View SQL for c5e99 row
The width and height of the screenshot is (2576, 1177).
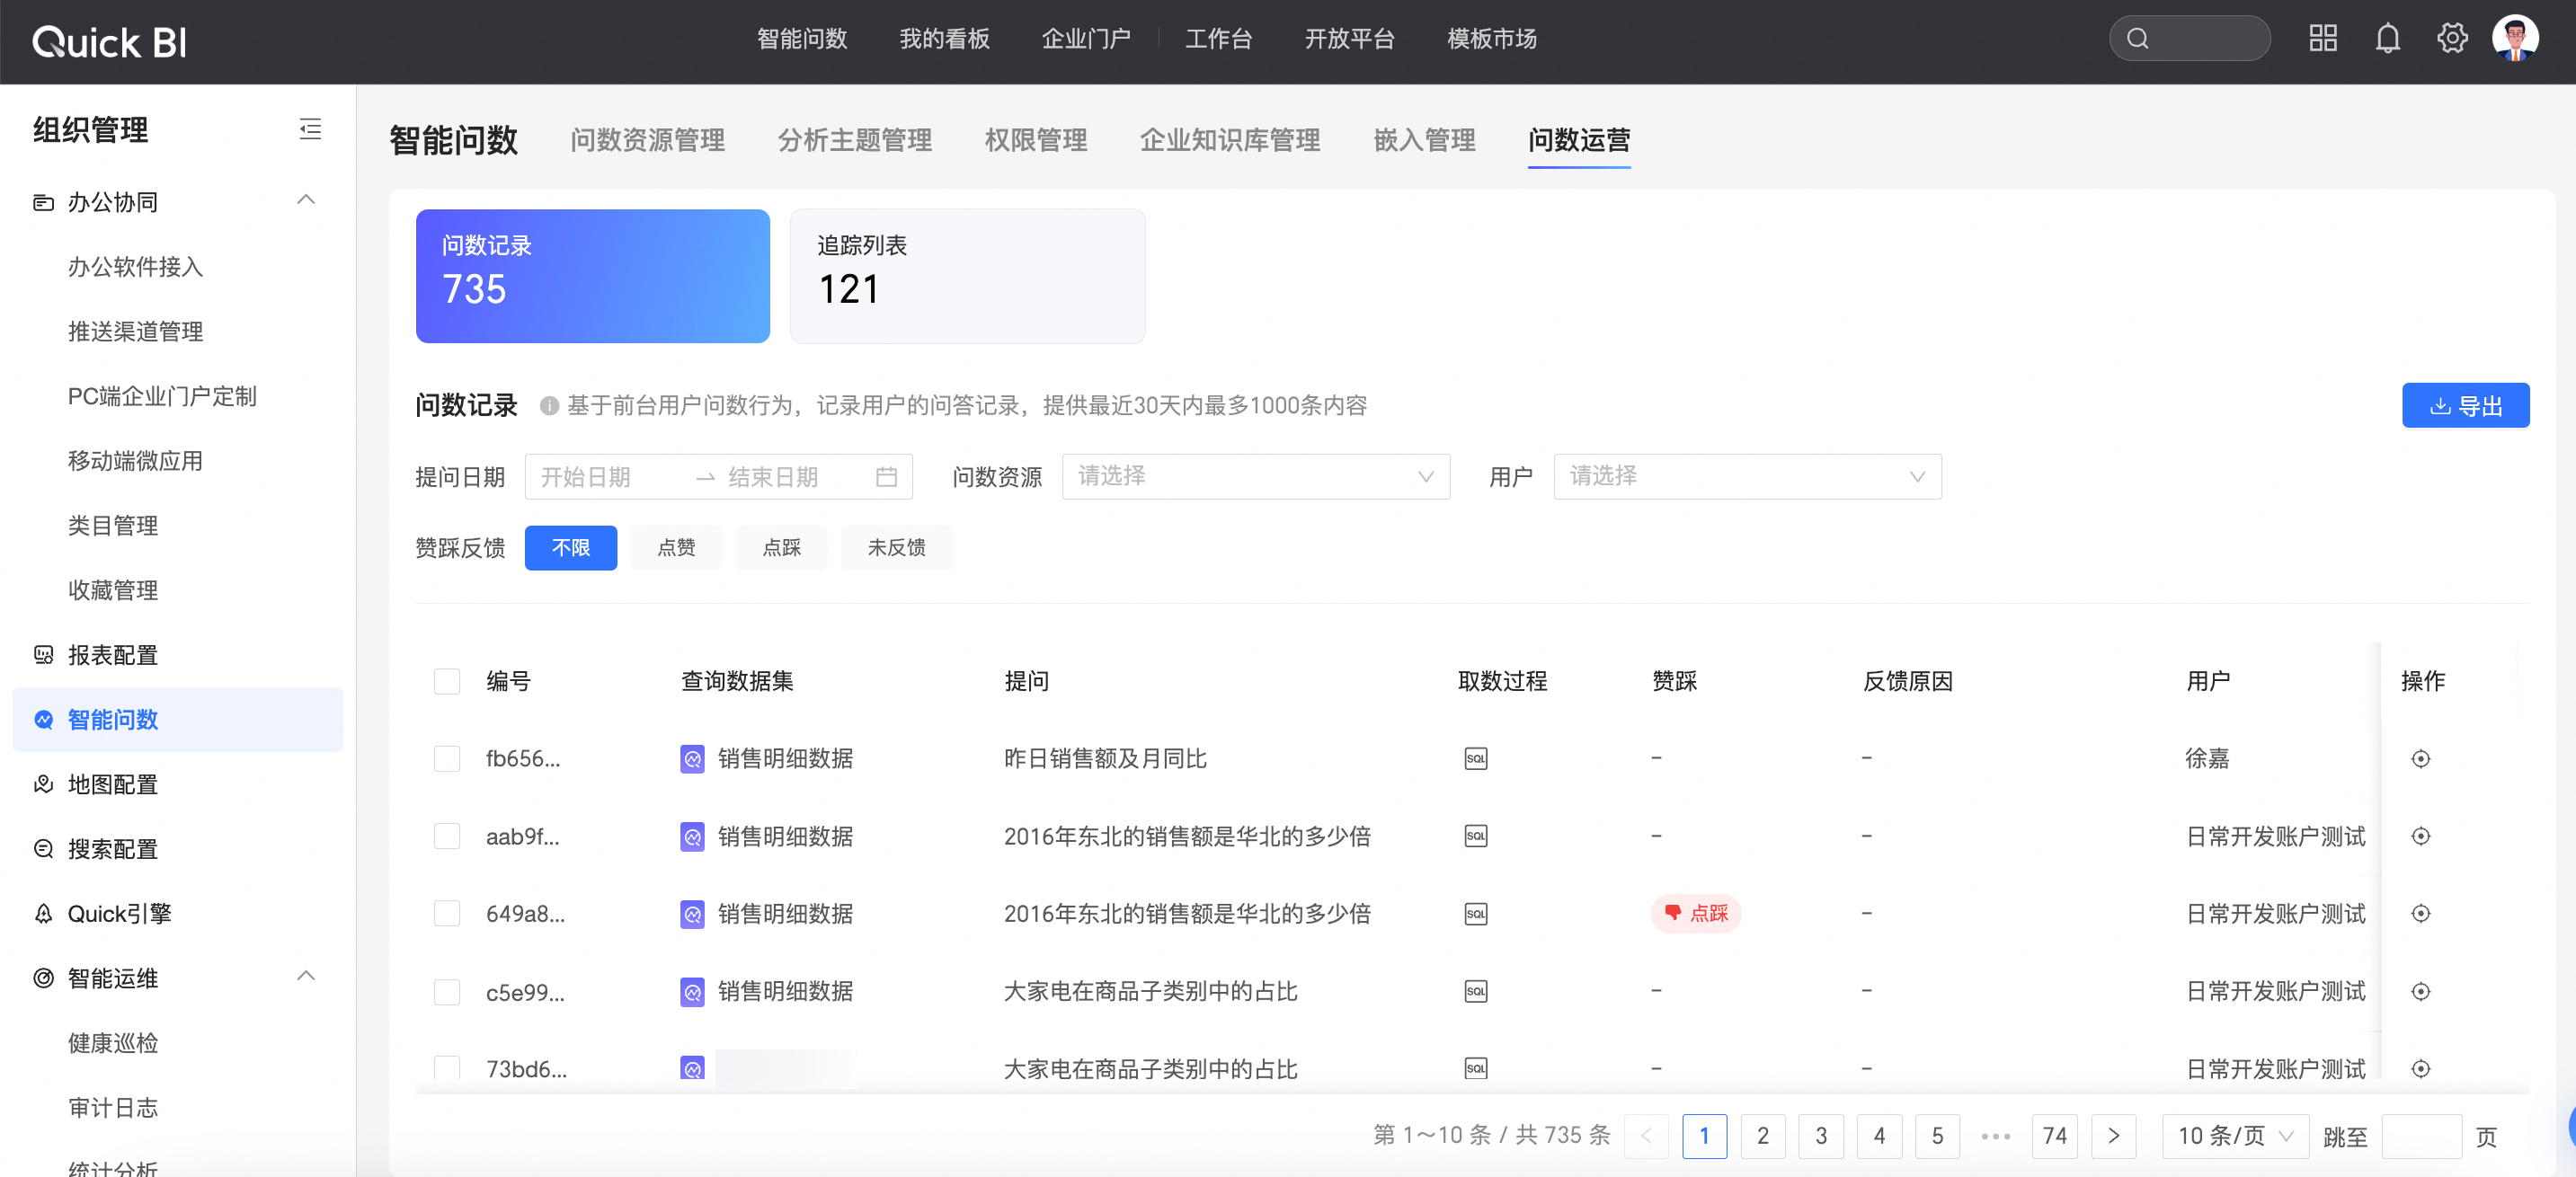(1475, 991)
